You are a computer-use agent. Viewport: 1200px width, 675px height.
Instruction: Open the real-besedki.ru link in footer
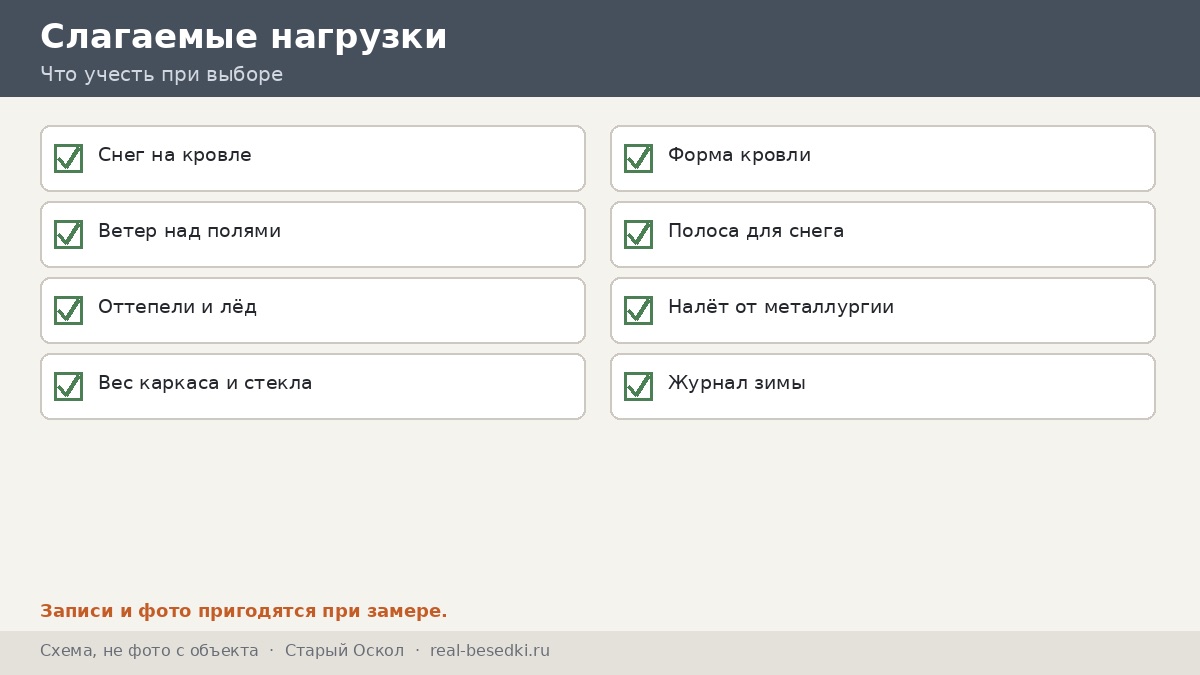pyautogui.click(x=490, y=651)
